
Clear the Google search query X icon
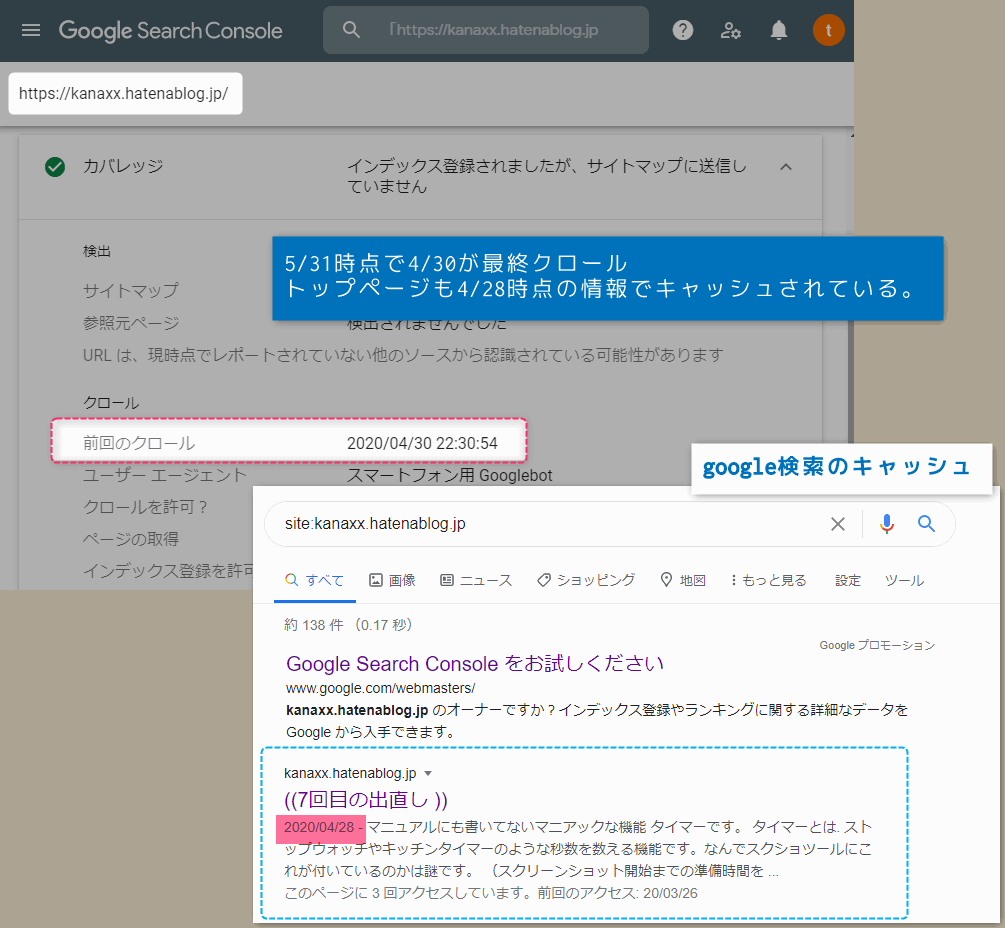pyautogui.click(x=838, y=524)
